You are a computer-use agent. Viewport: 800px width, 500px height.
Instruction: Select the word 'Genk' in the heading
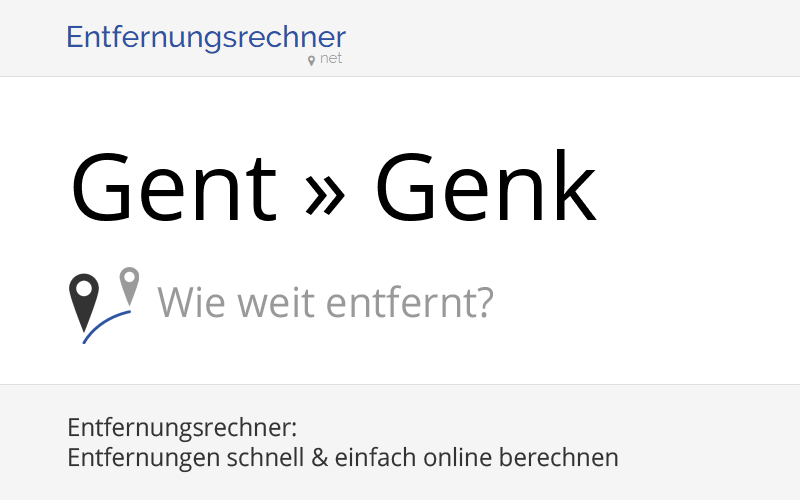486,187
